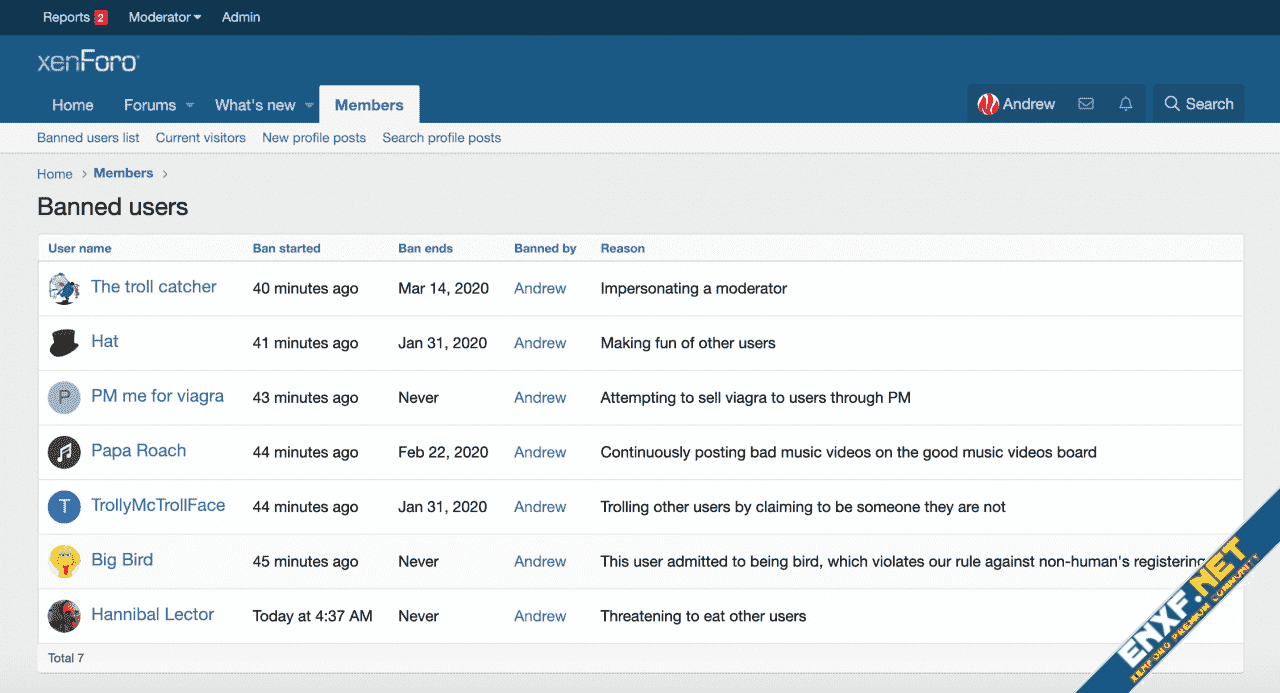The image size is (1280, 693).
Task: Expand the Forums dropdown arrow
Action: [191, 105]
